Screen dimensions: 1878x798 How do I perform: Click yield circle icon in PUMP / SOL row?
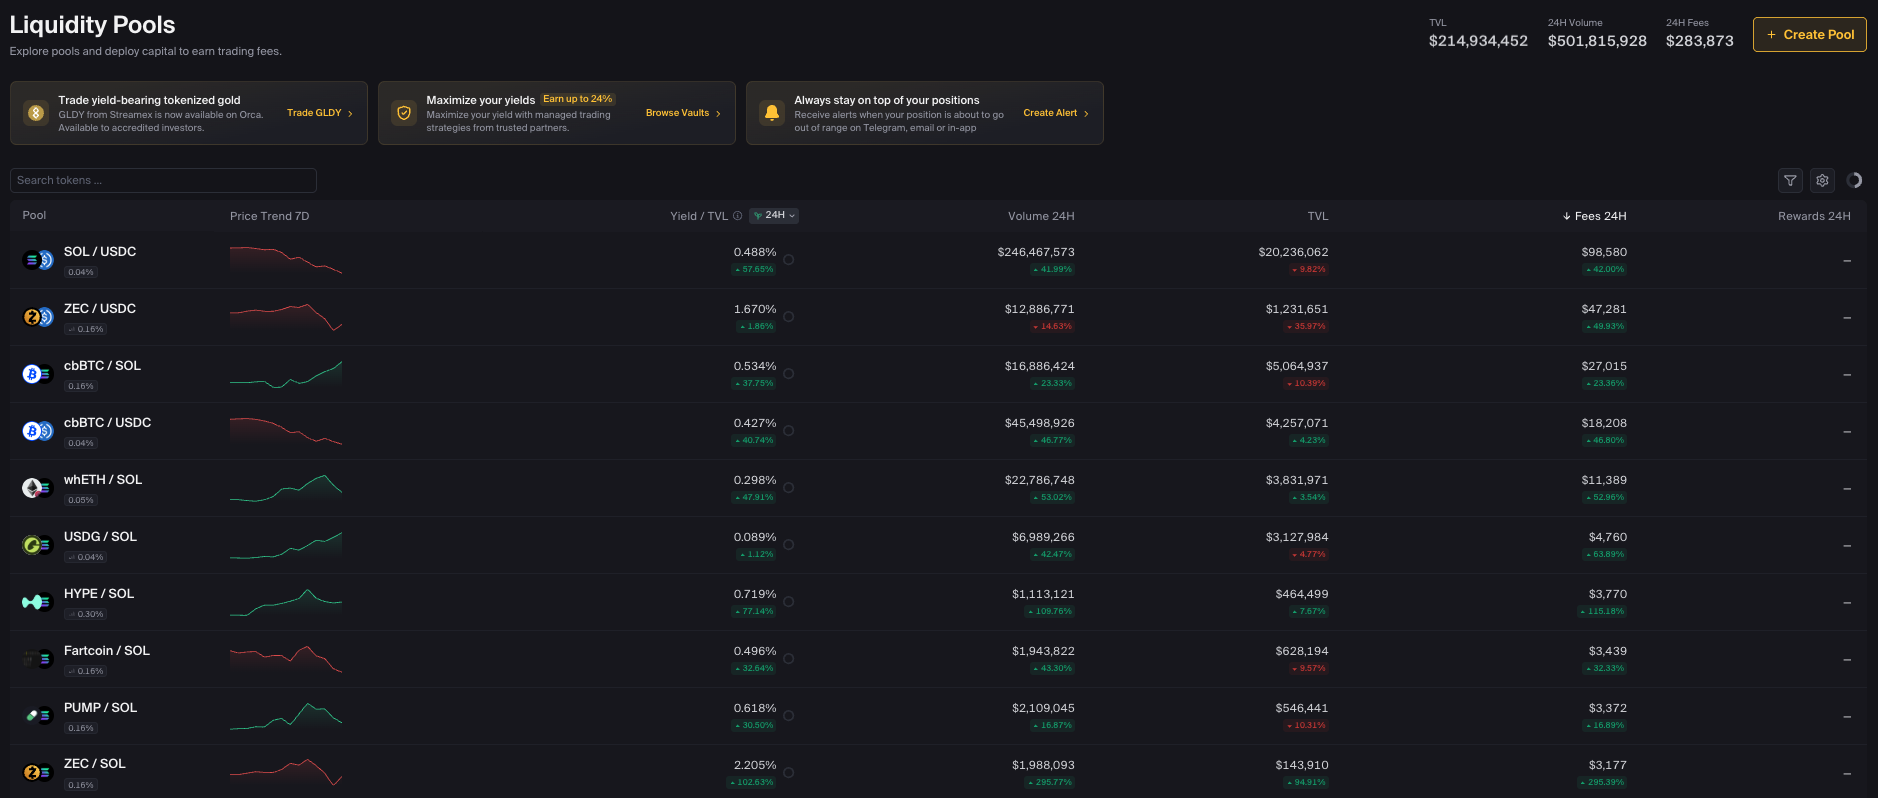tap(789, 716)
